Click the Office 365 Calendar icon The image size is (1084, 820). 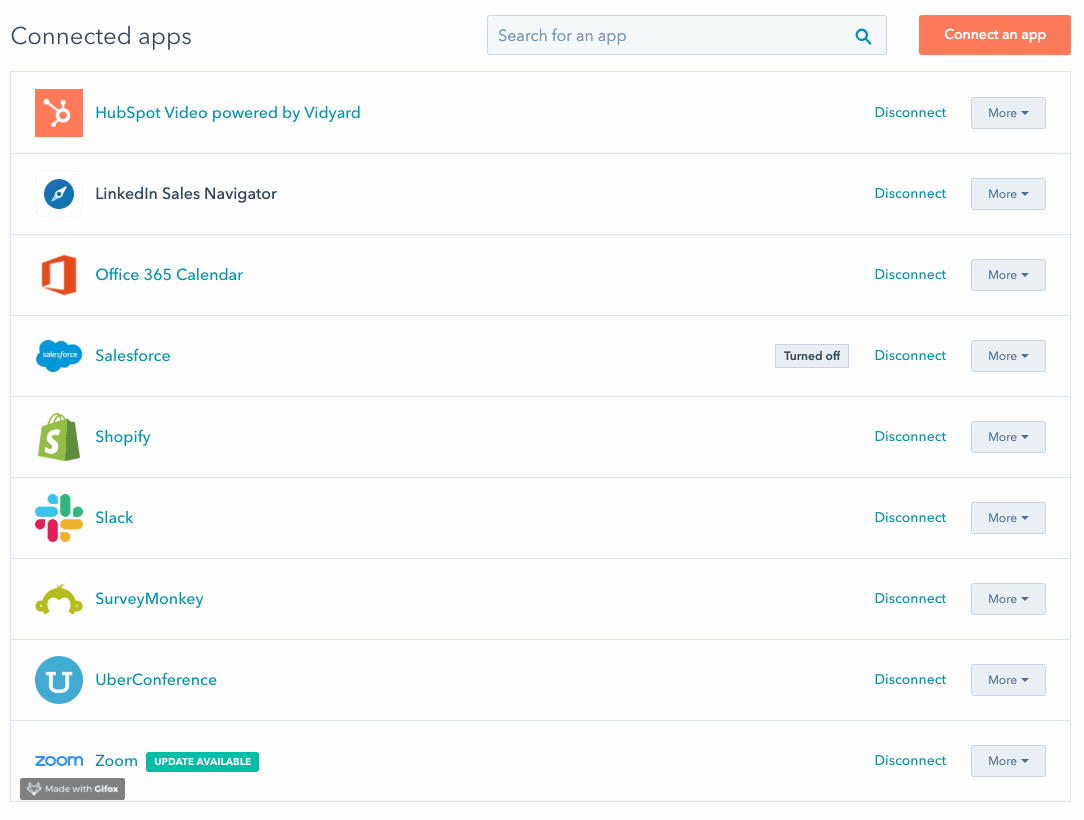tap(59, 275)
